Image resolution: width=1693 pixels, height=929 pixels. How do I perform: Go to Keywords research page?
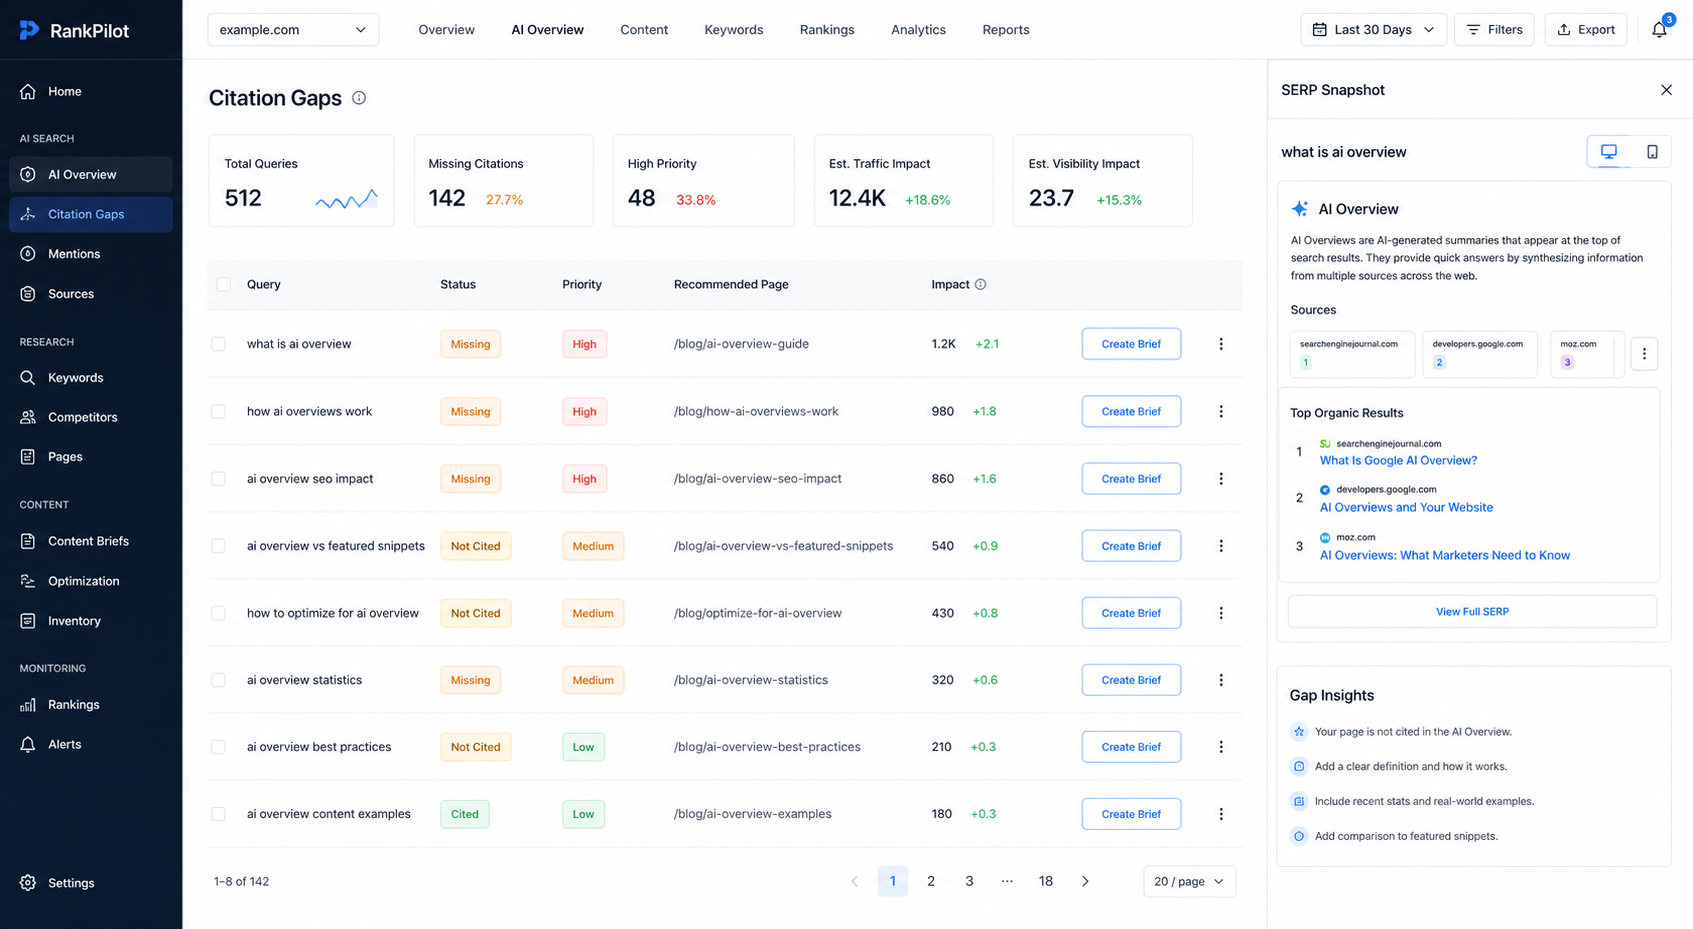[x=91, y=377]
